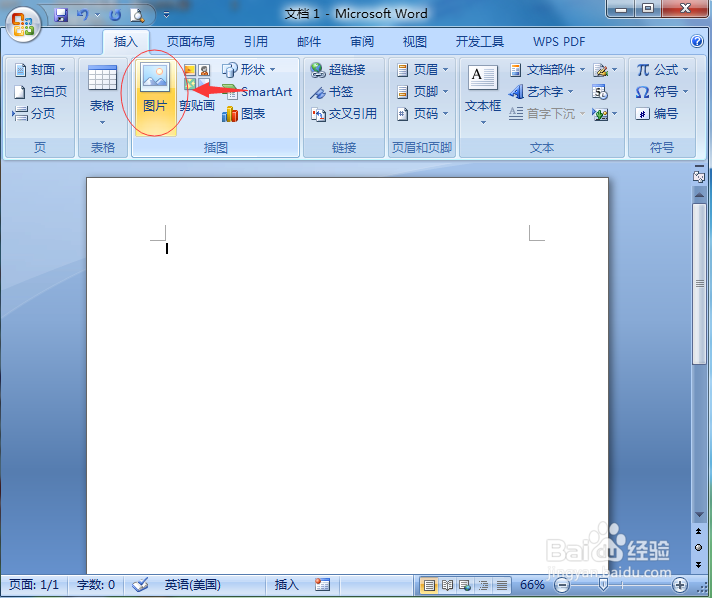Open the select browse object button

698,548
